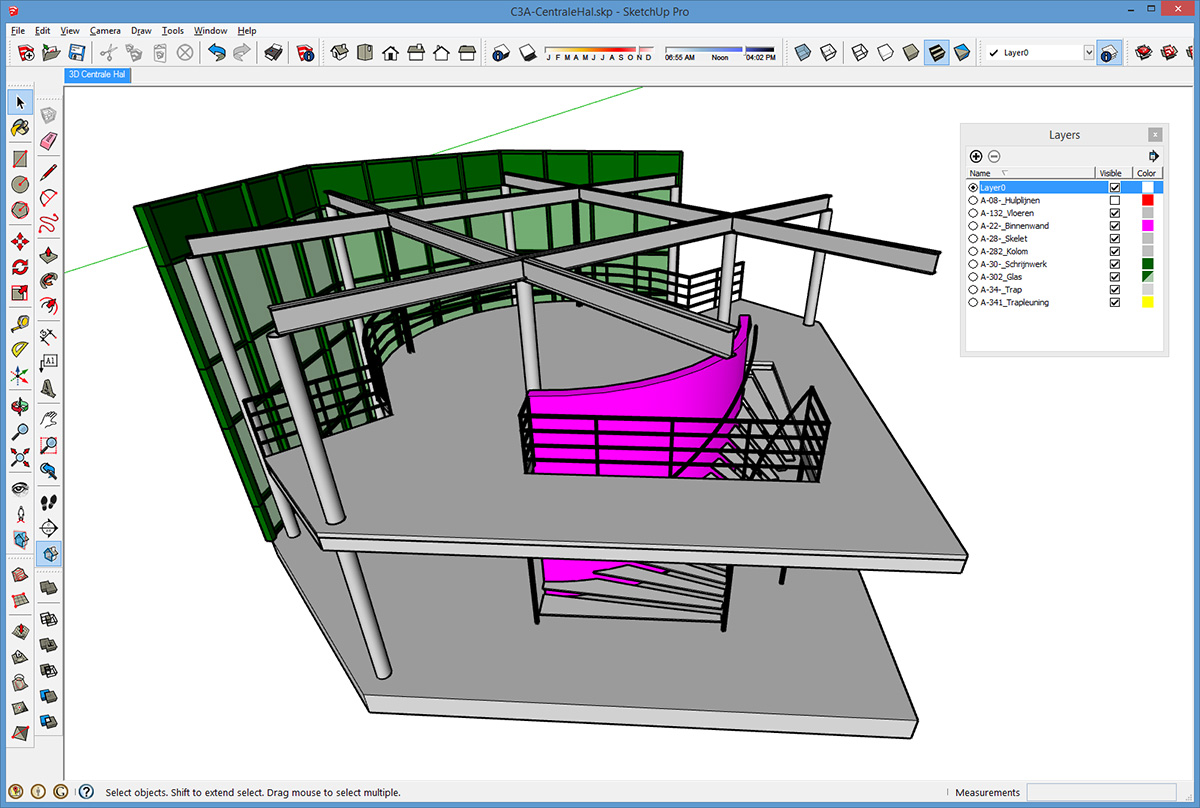The height and width of the screenshot is (808, 1200).
Task: Select the Eraser tool
Action: 48,141
